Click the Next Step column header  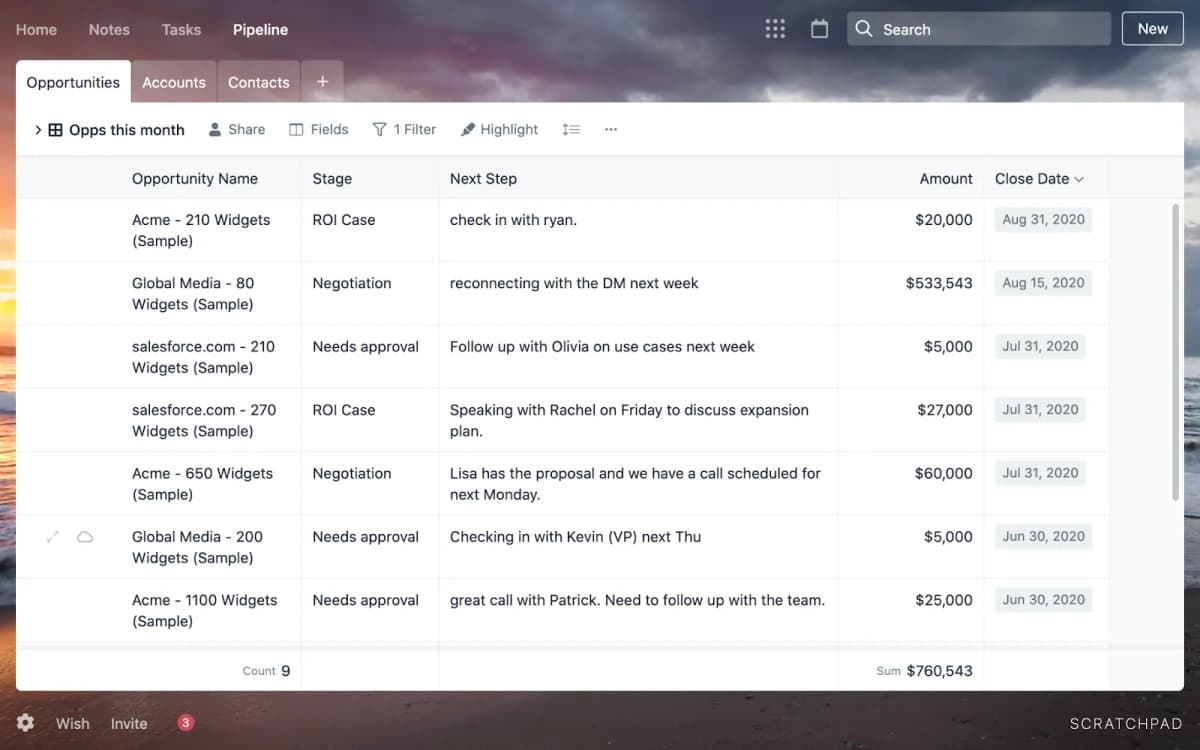483,179
